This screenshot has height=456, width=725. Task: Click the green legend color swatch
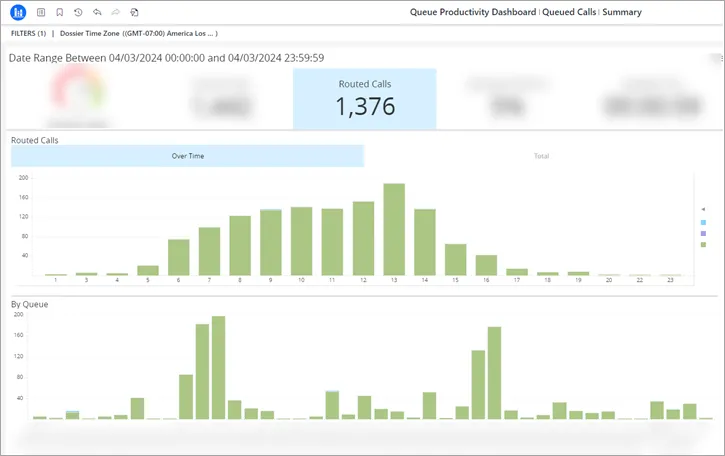[x=703, y=245]
